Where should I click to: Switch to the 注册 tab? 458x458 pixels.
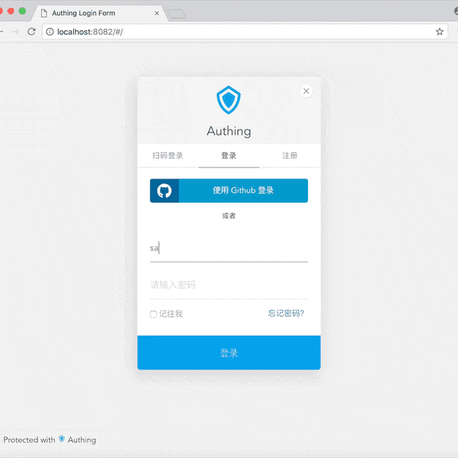coord(290,155)
